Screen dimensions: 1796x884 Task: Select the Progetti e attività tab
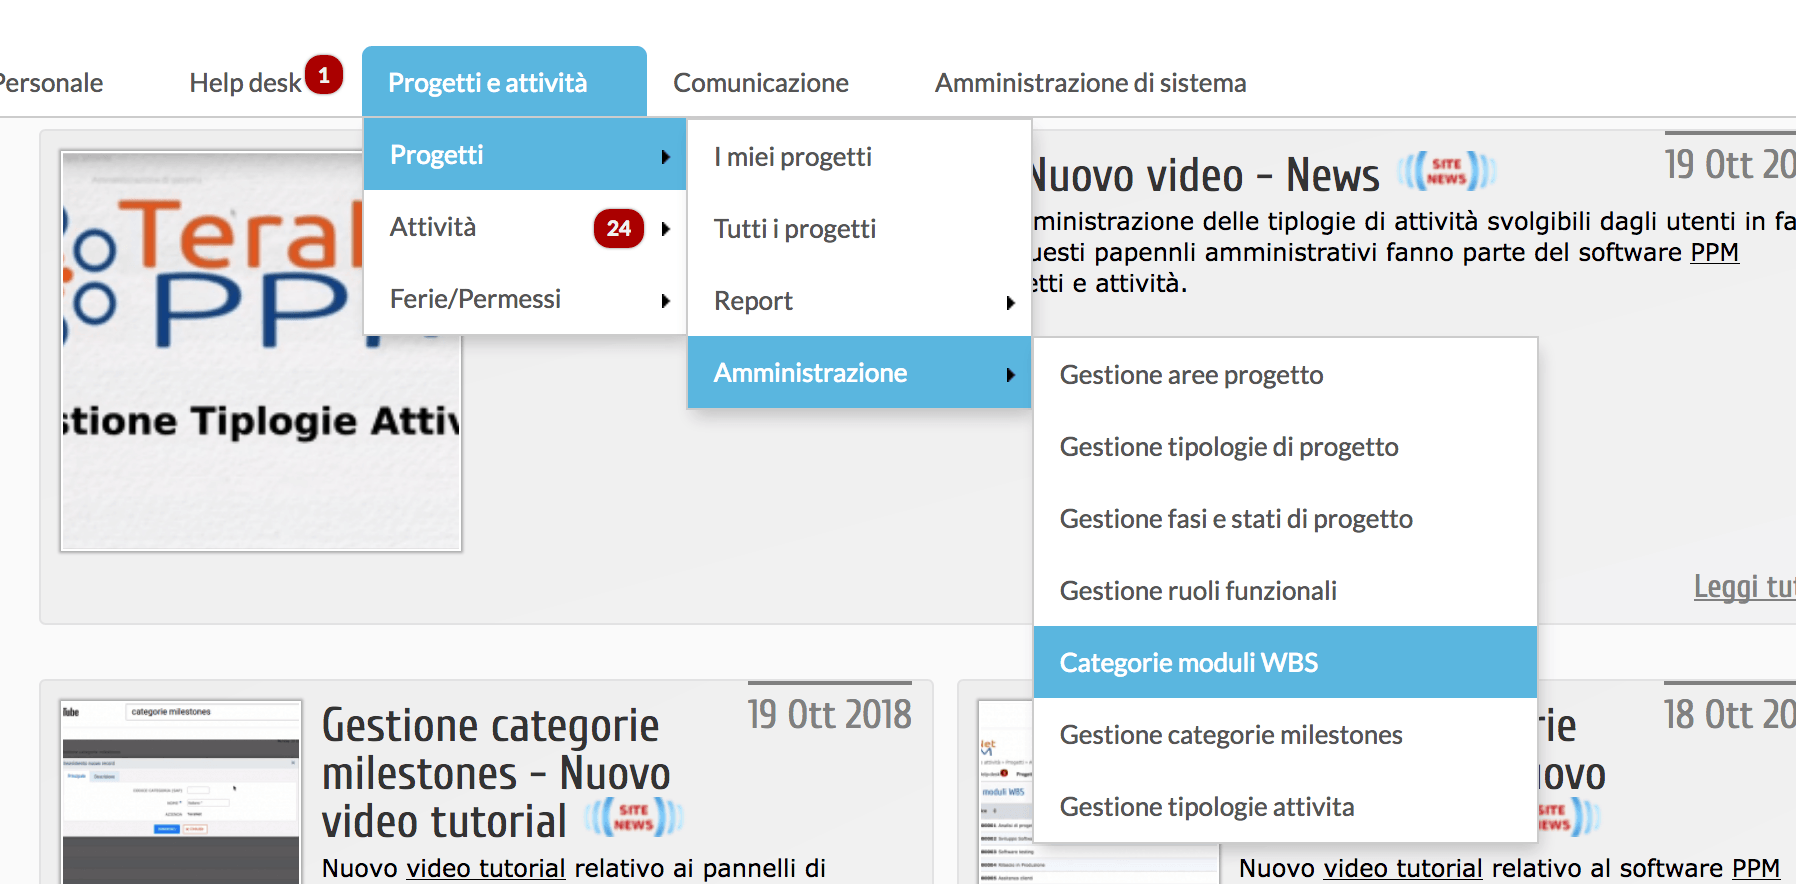pyautogui.click(x=504, y=82)
